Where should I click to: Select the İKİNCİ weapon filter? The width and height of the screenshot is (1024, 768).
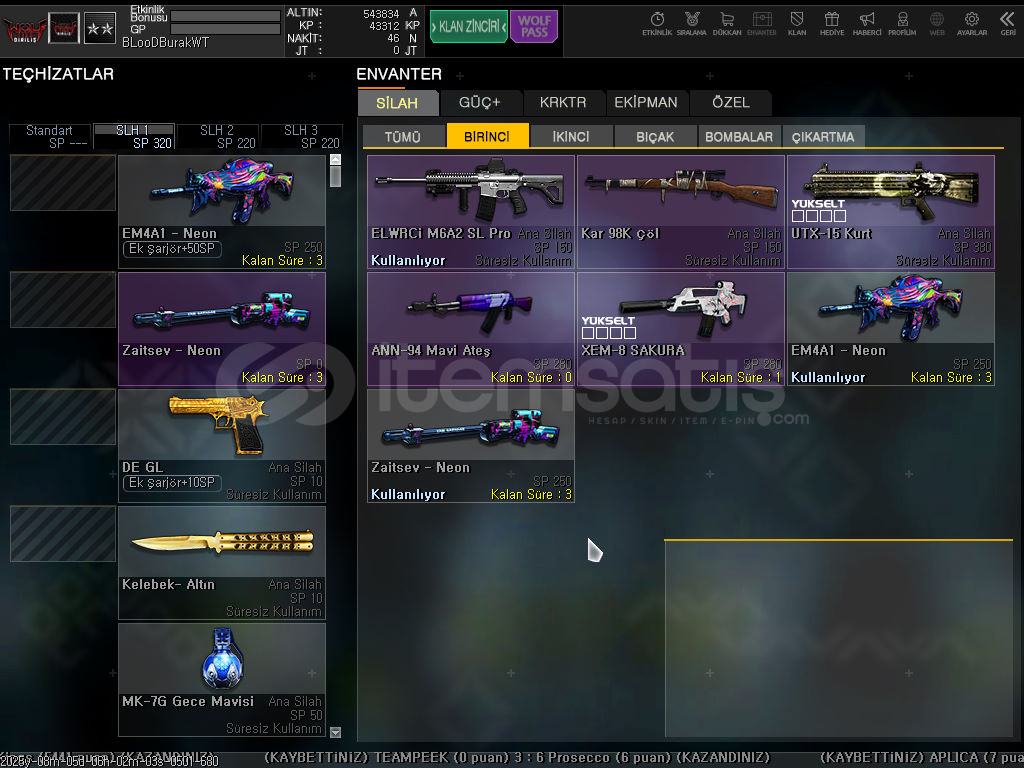click(571, 136)
